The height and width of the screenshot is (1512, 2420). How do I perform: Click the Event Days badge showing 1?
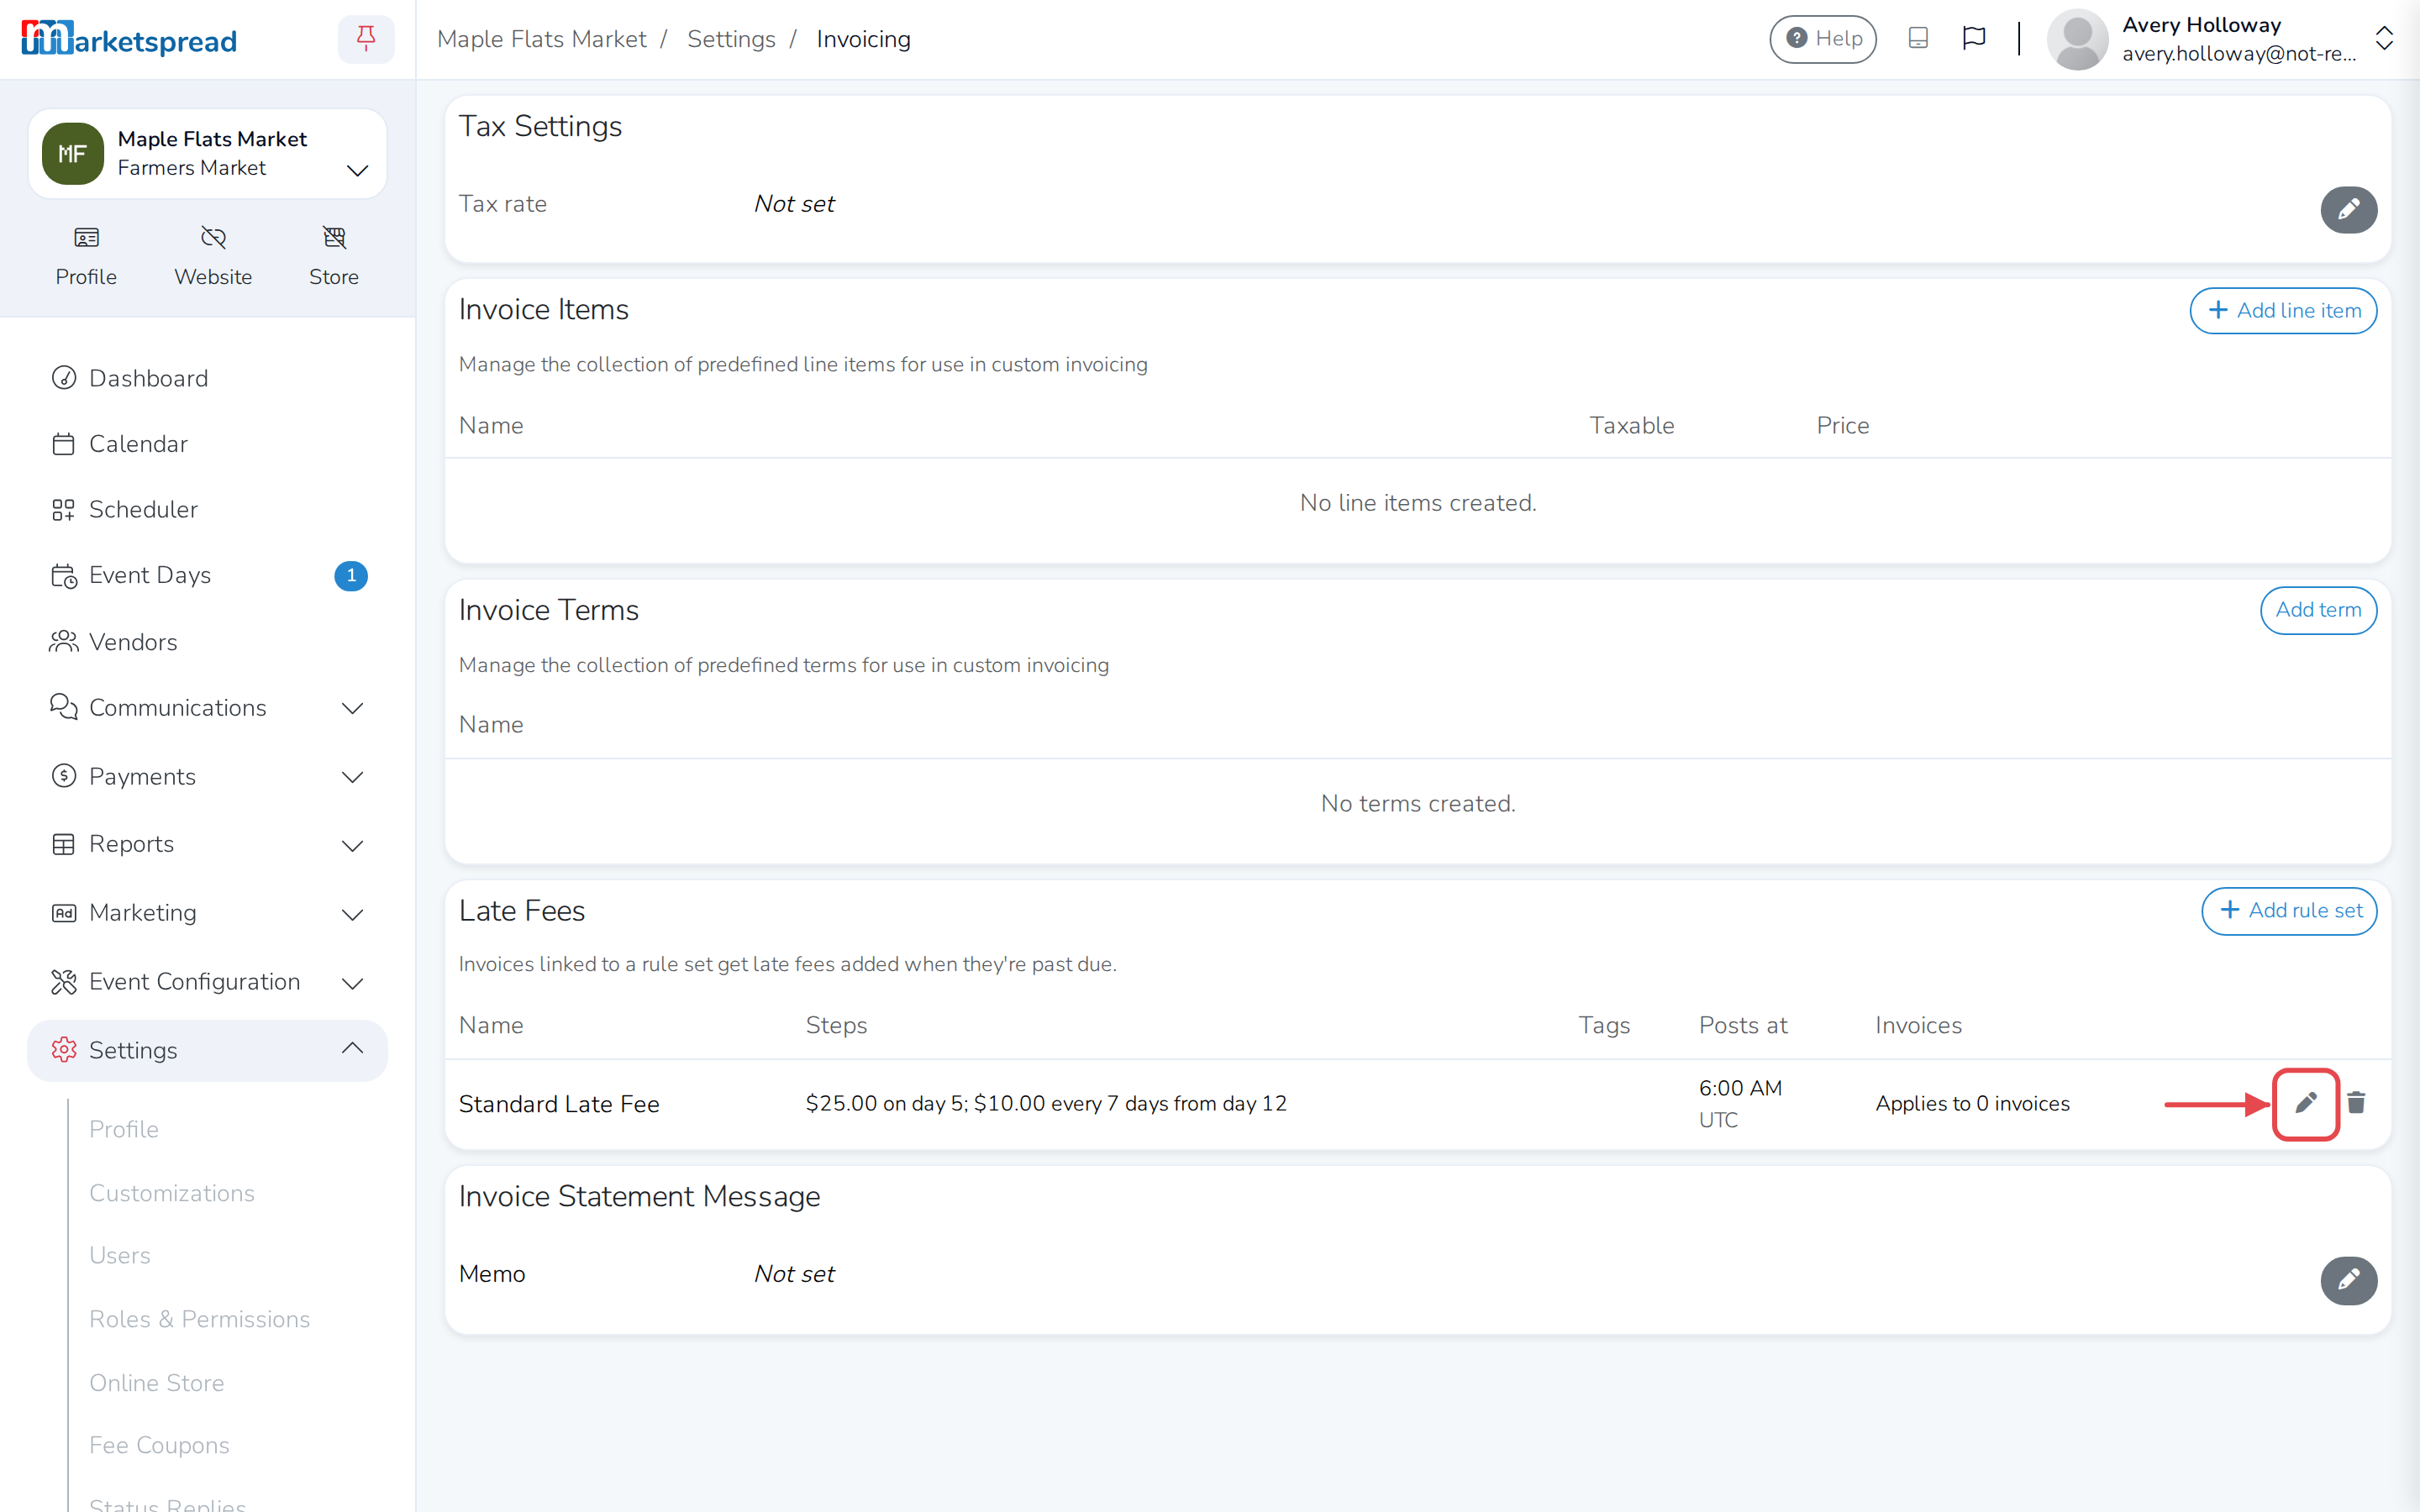coord(350,576)
